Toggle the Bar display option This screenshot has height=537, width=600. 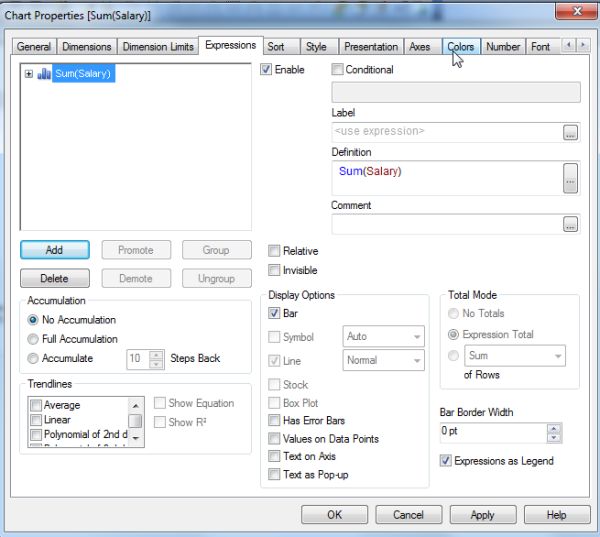pyautogui.click(x=274, y=313)
